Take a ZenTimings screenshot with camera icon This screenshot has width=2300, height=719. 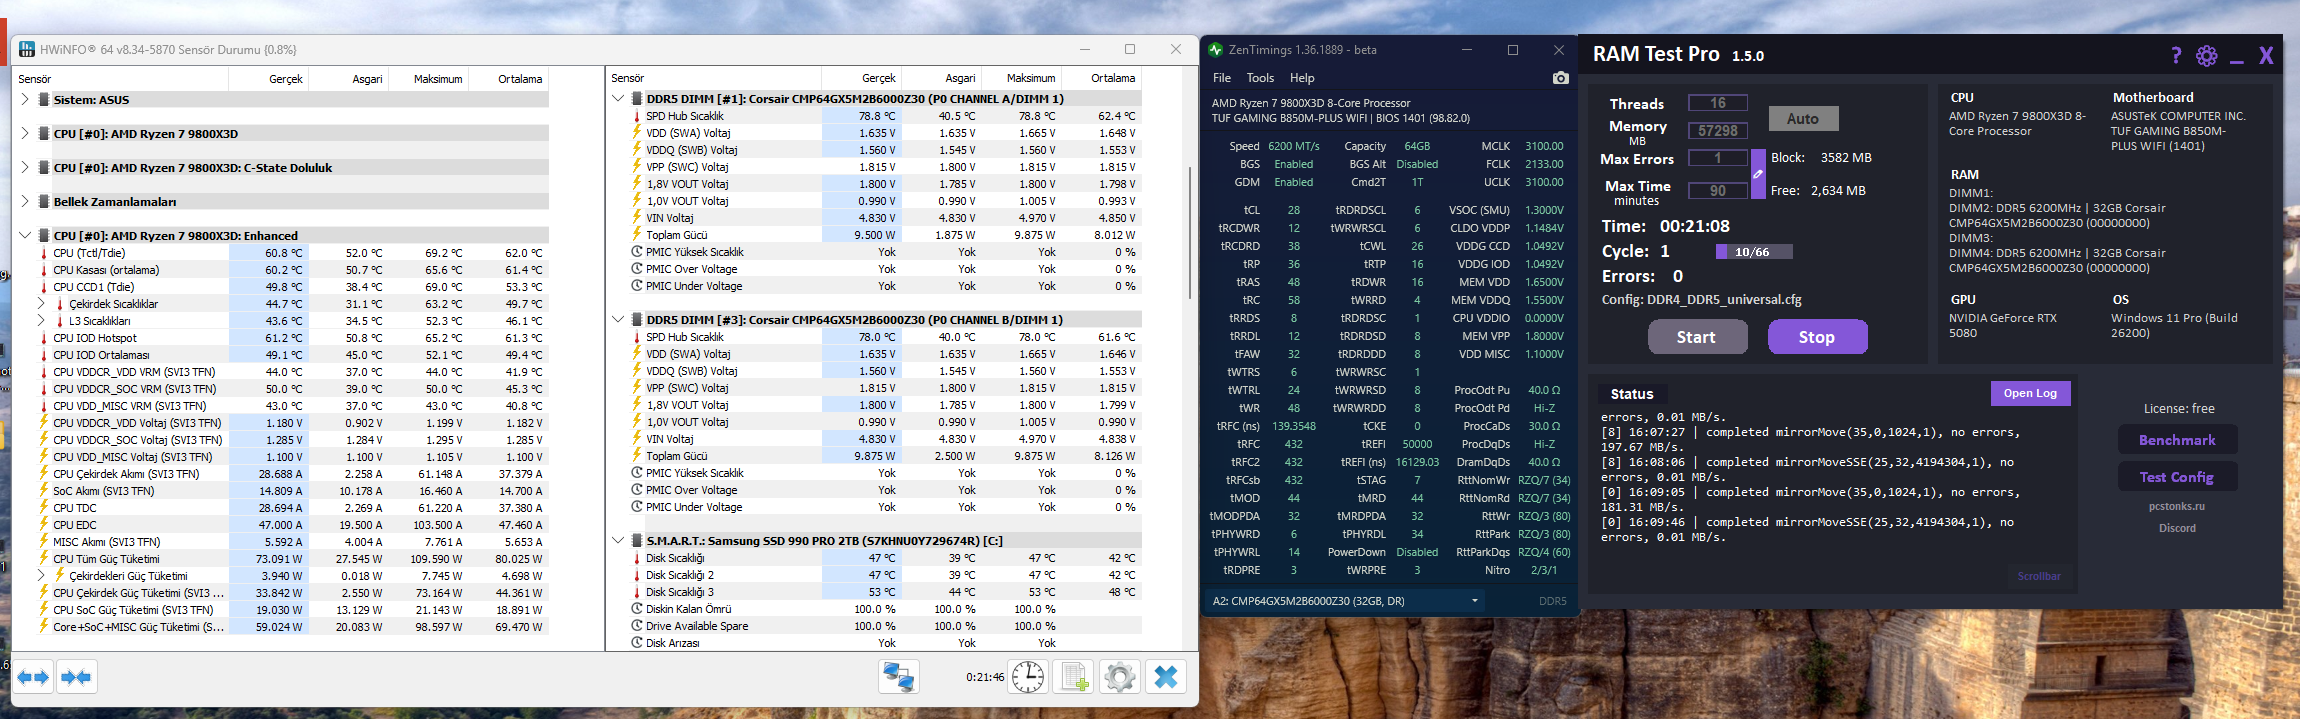pyautogui.click(x=1560, y=78)
